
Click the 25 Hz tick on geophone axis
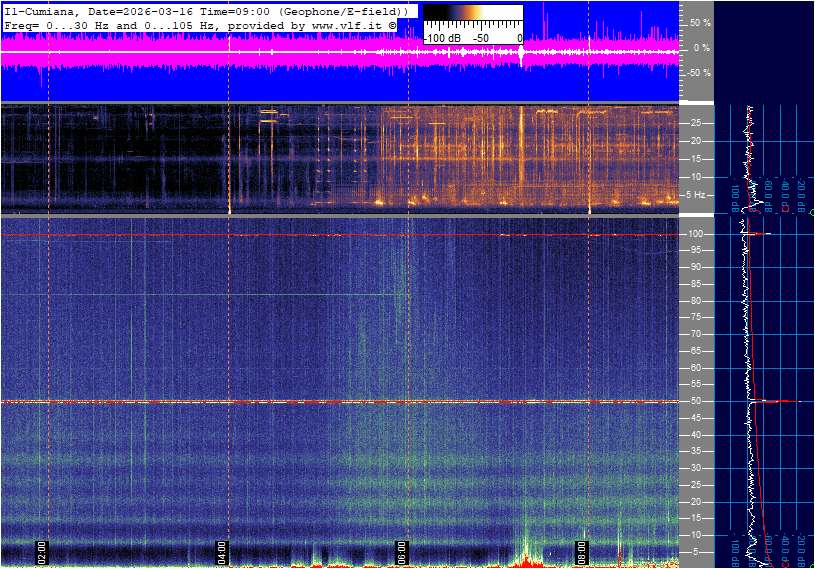click(x=696, y=123)
